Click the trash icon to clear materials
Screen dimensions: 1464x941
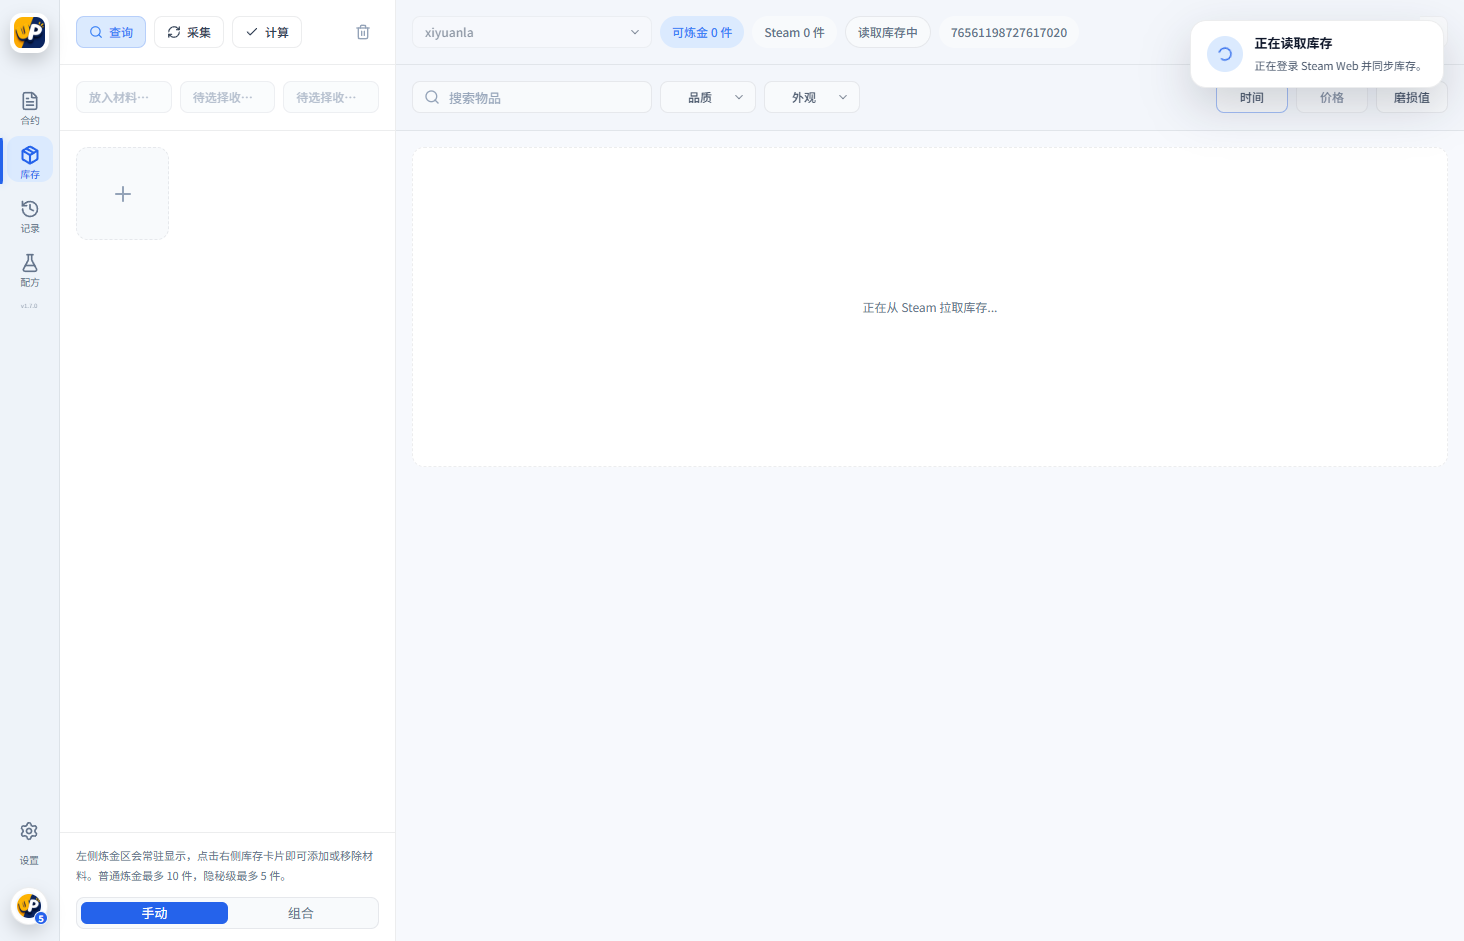click(x=362, y=31)
